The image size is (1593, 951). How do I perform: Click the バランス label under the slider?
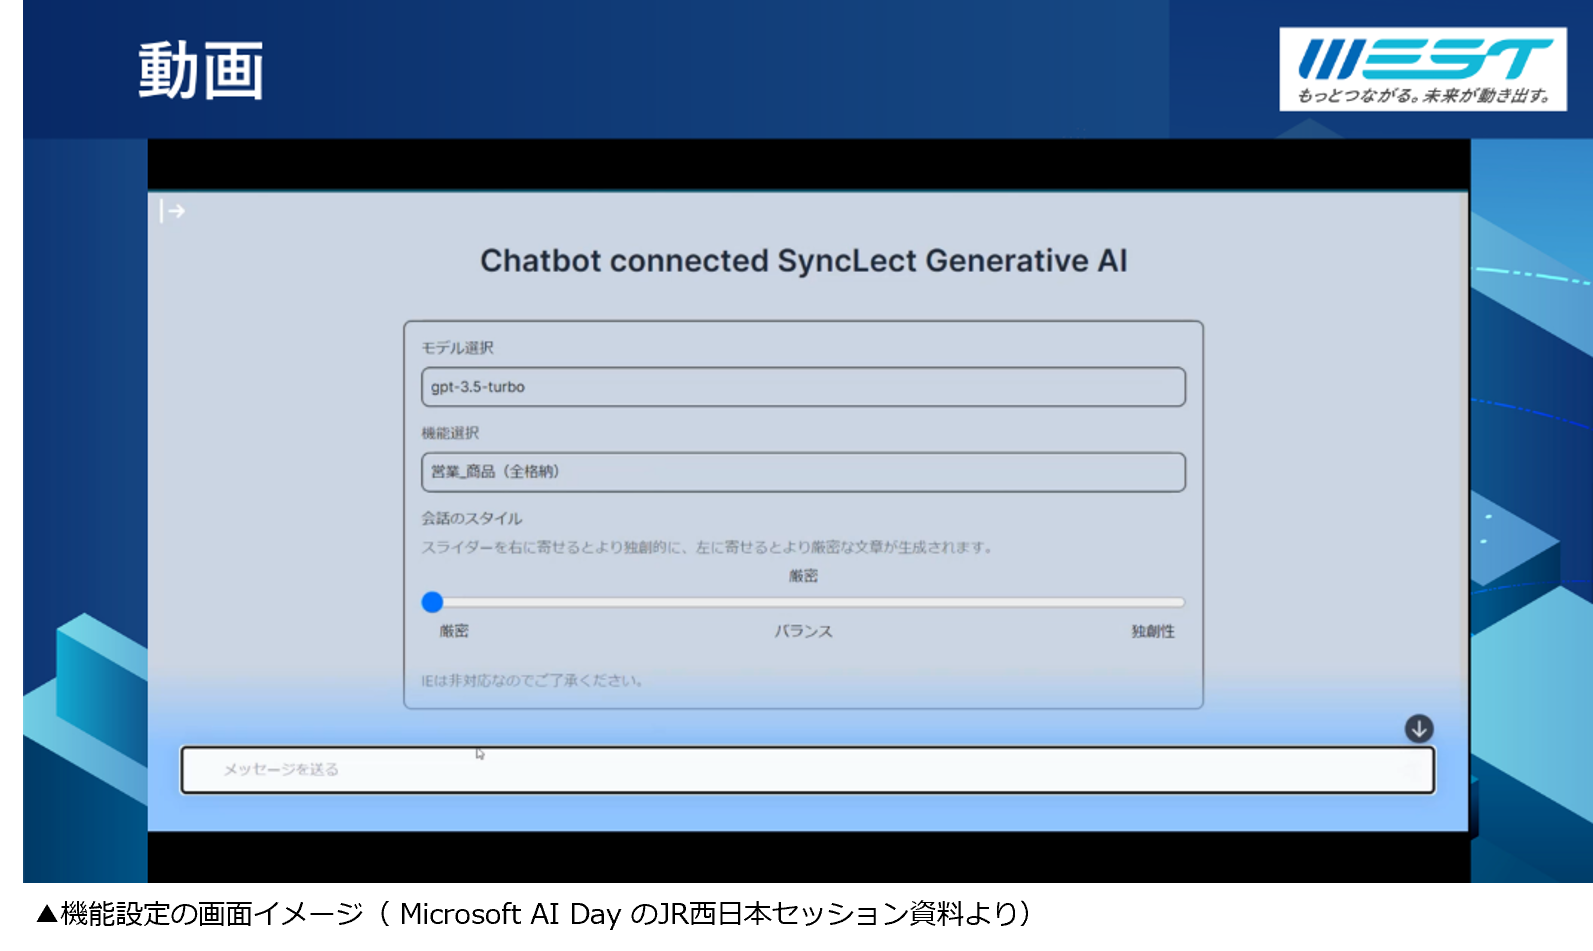pos(803,632)
